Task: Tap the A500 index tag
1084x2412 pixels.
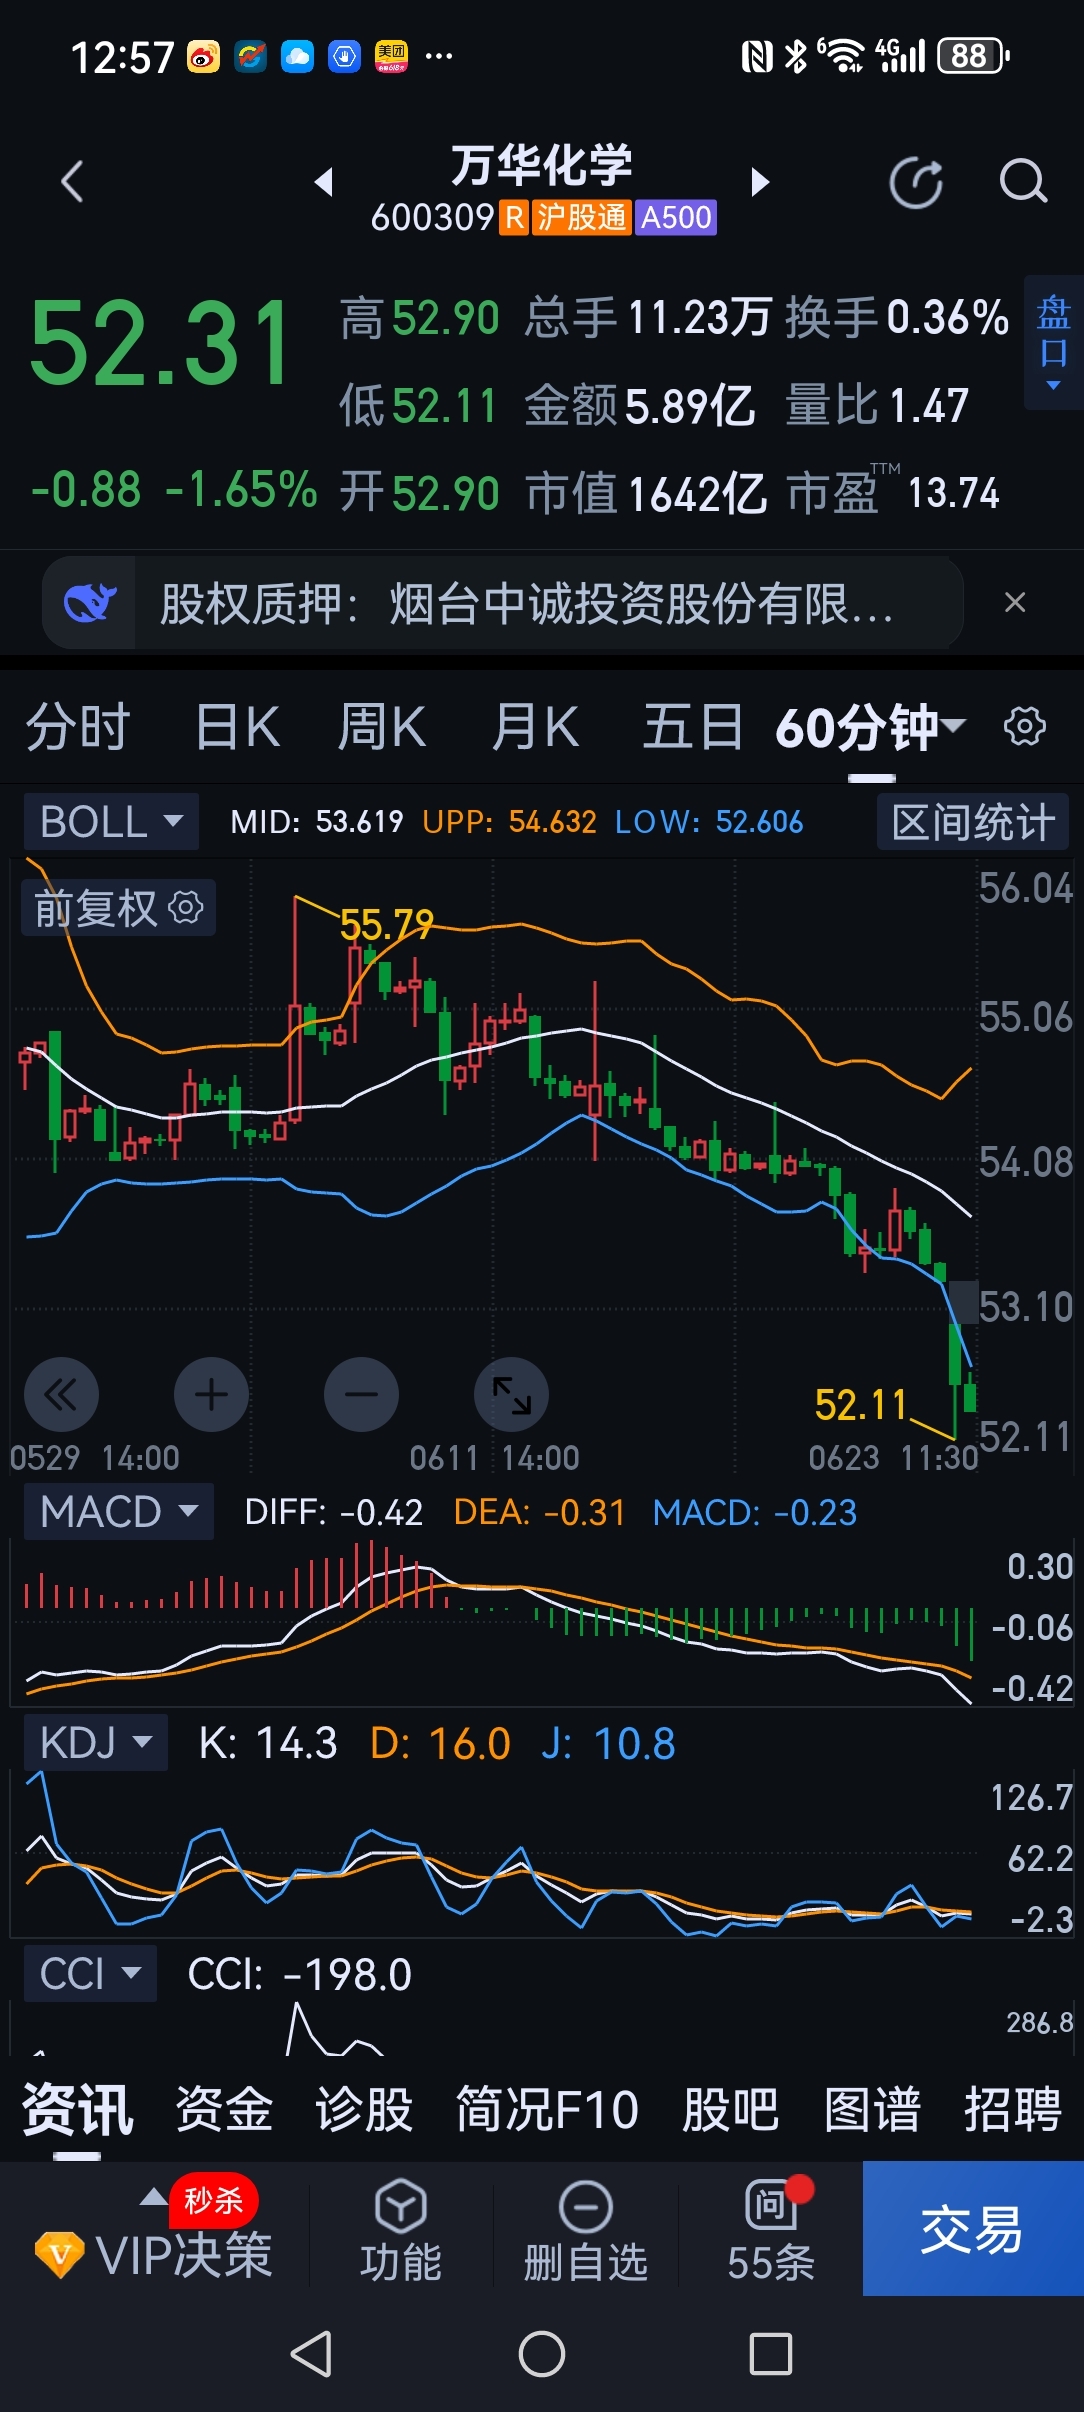Action: 676,217
